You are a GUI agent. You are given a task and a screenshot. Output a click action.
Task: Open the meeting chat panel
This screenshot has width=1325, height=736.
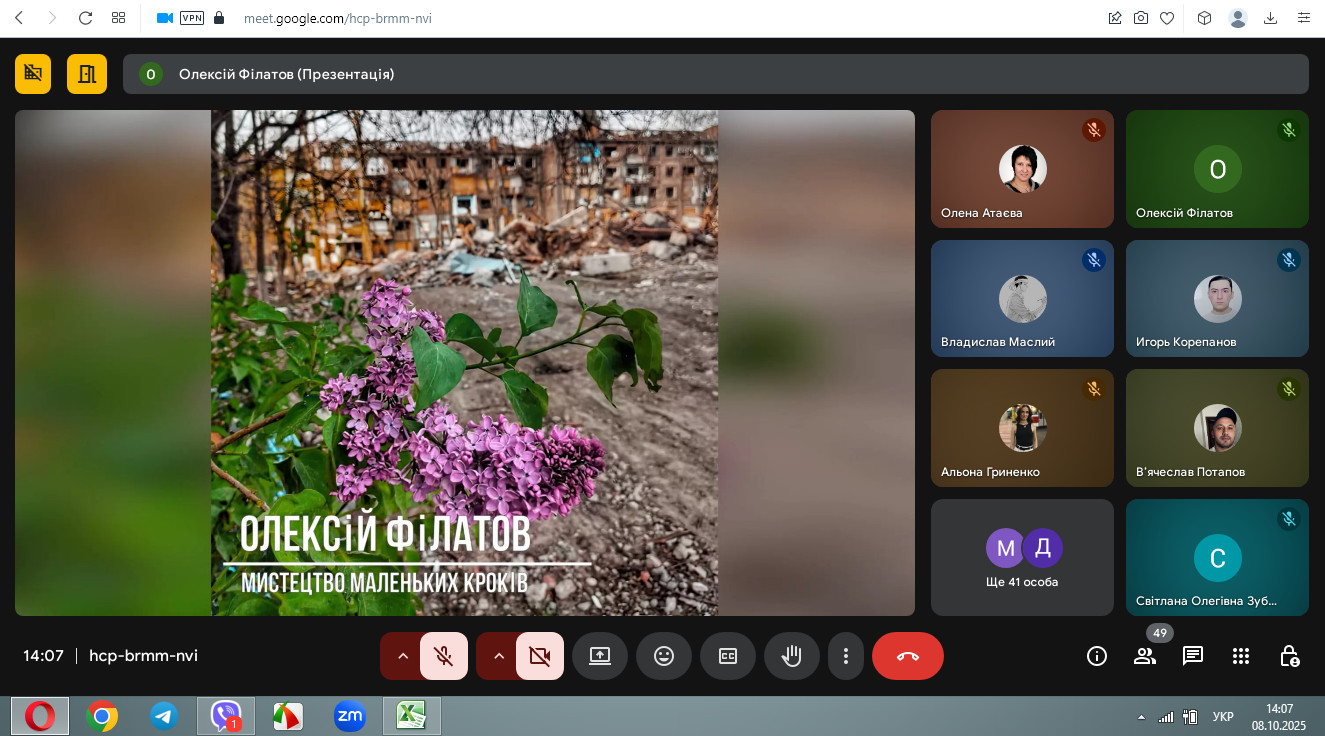click(x=1192, y=656)
